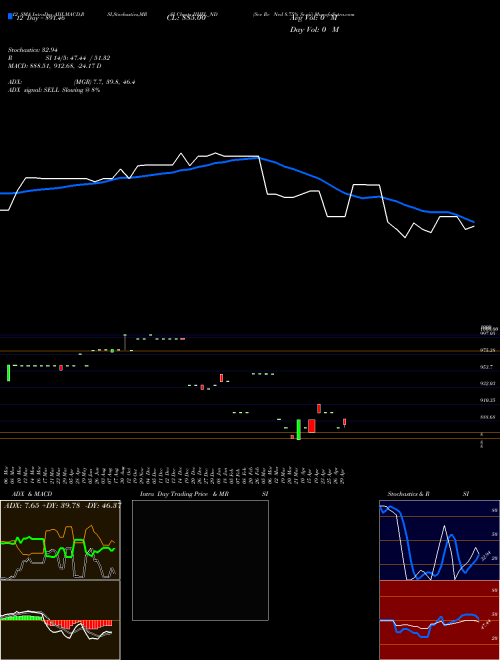Click the 'Day Vol: 0 M' text
500x660 pixels.
(x=314, y=30)
